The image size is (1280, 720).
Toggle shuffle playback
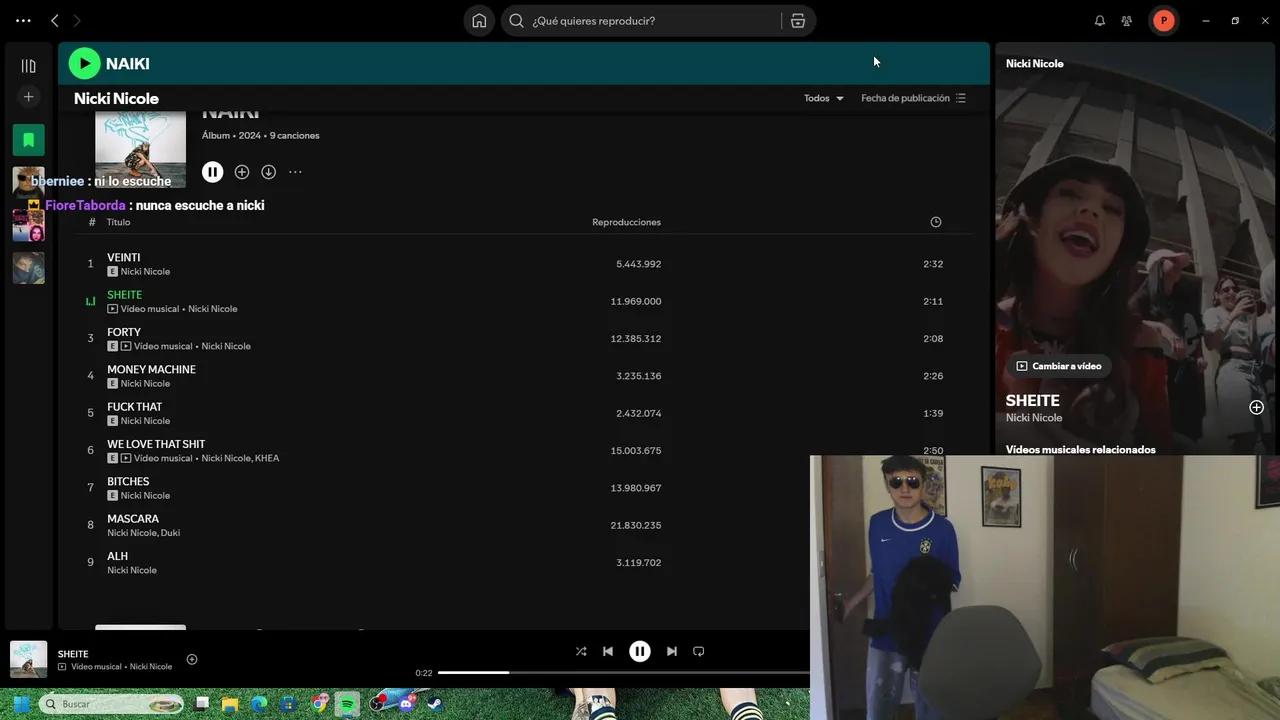tap(581, 651)
